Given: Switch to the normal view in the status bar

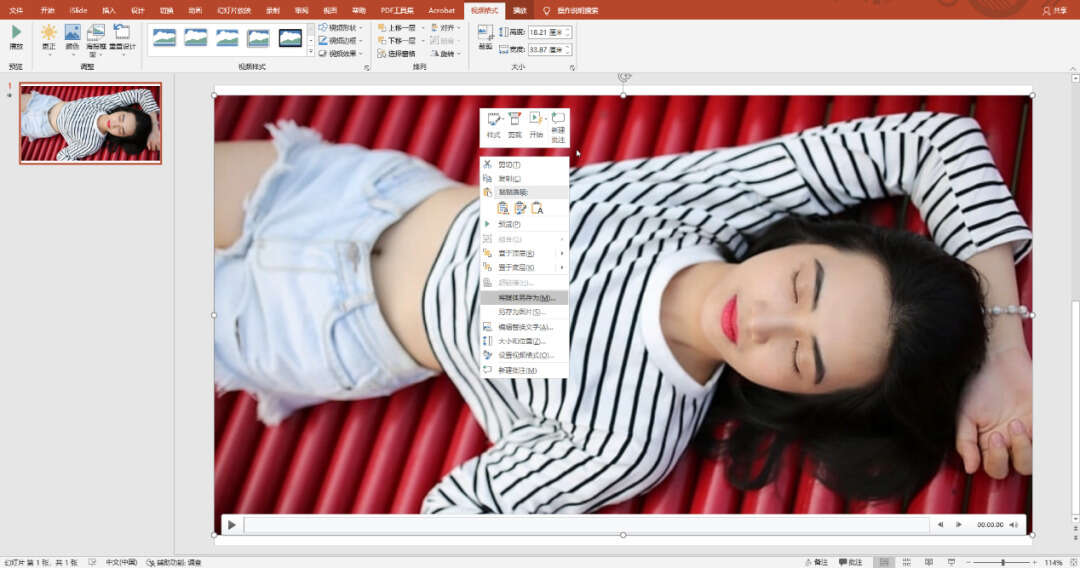Looking at the screenshot, I should click(x=882, y=562).
